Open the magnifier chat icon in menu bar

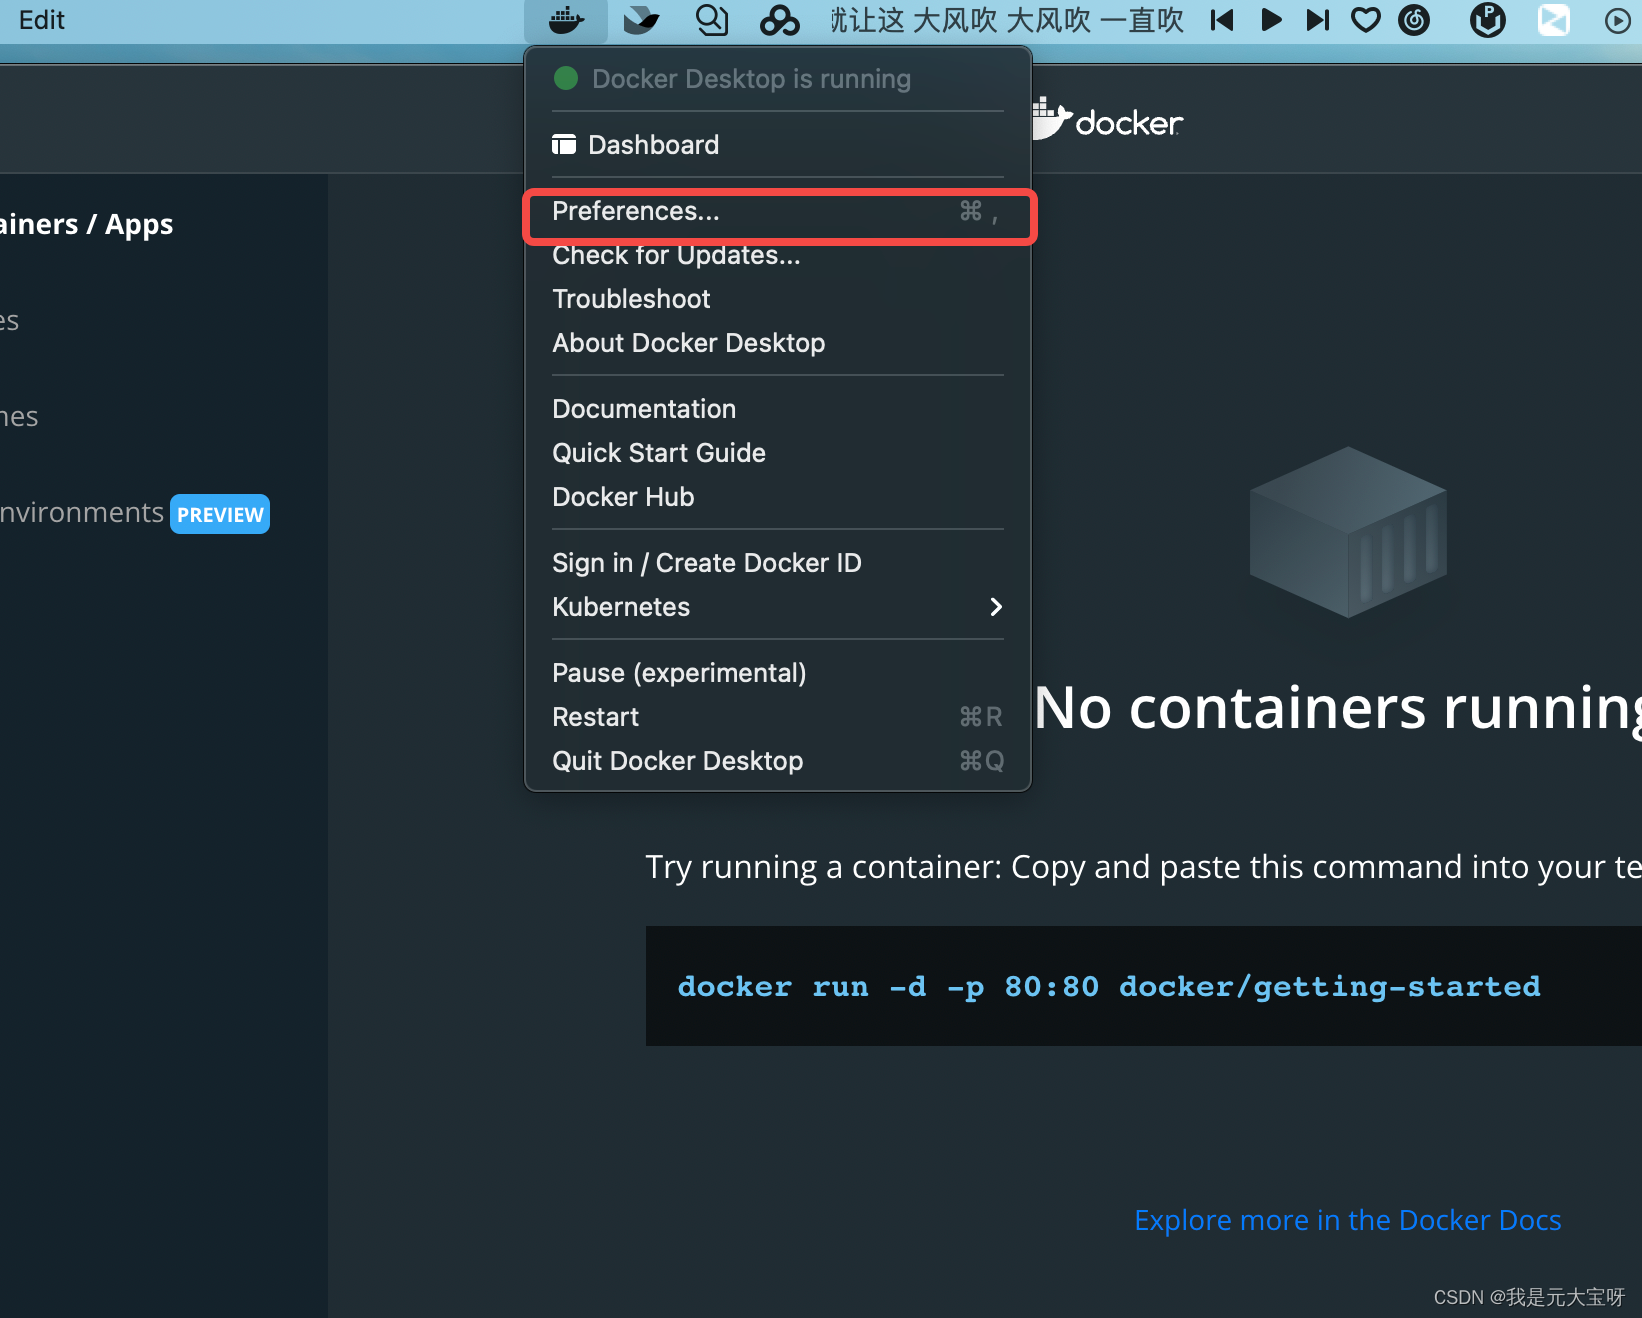click(x=711, y=20)
